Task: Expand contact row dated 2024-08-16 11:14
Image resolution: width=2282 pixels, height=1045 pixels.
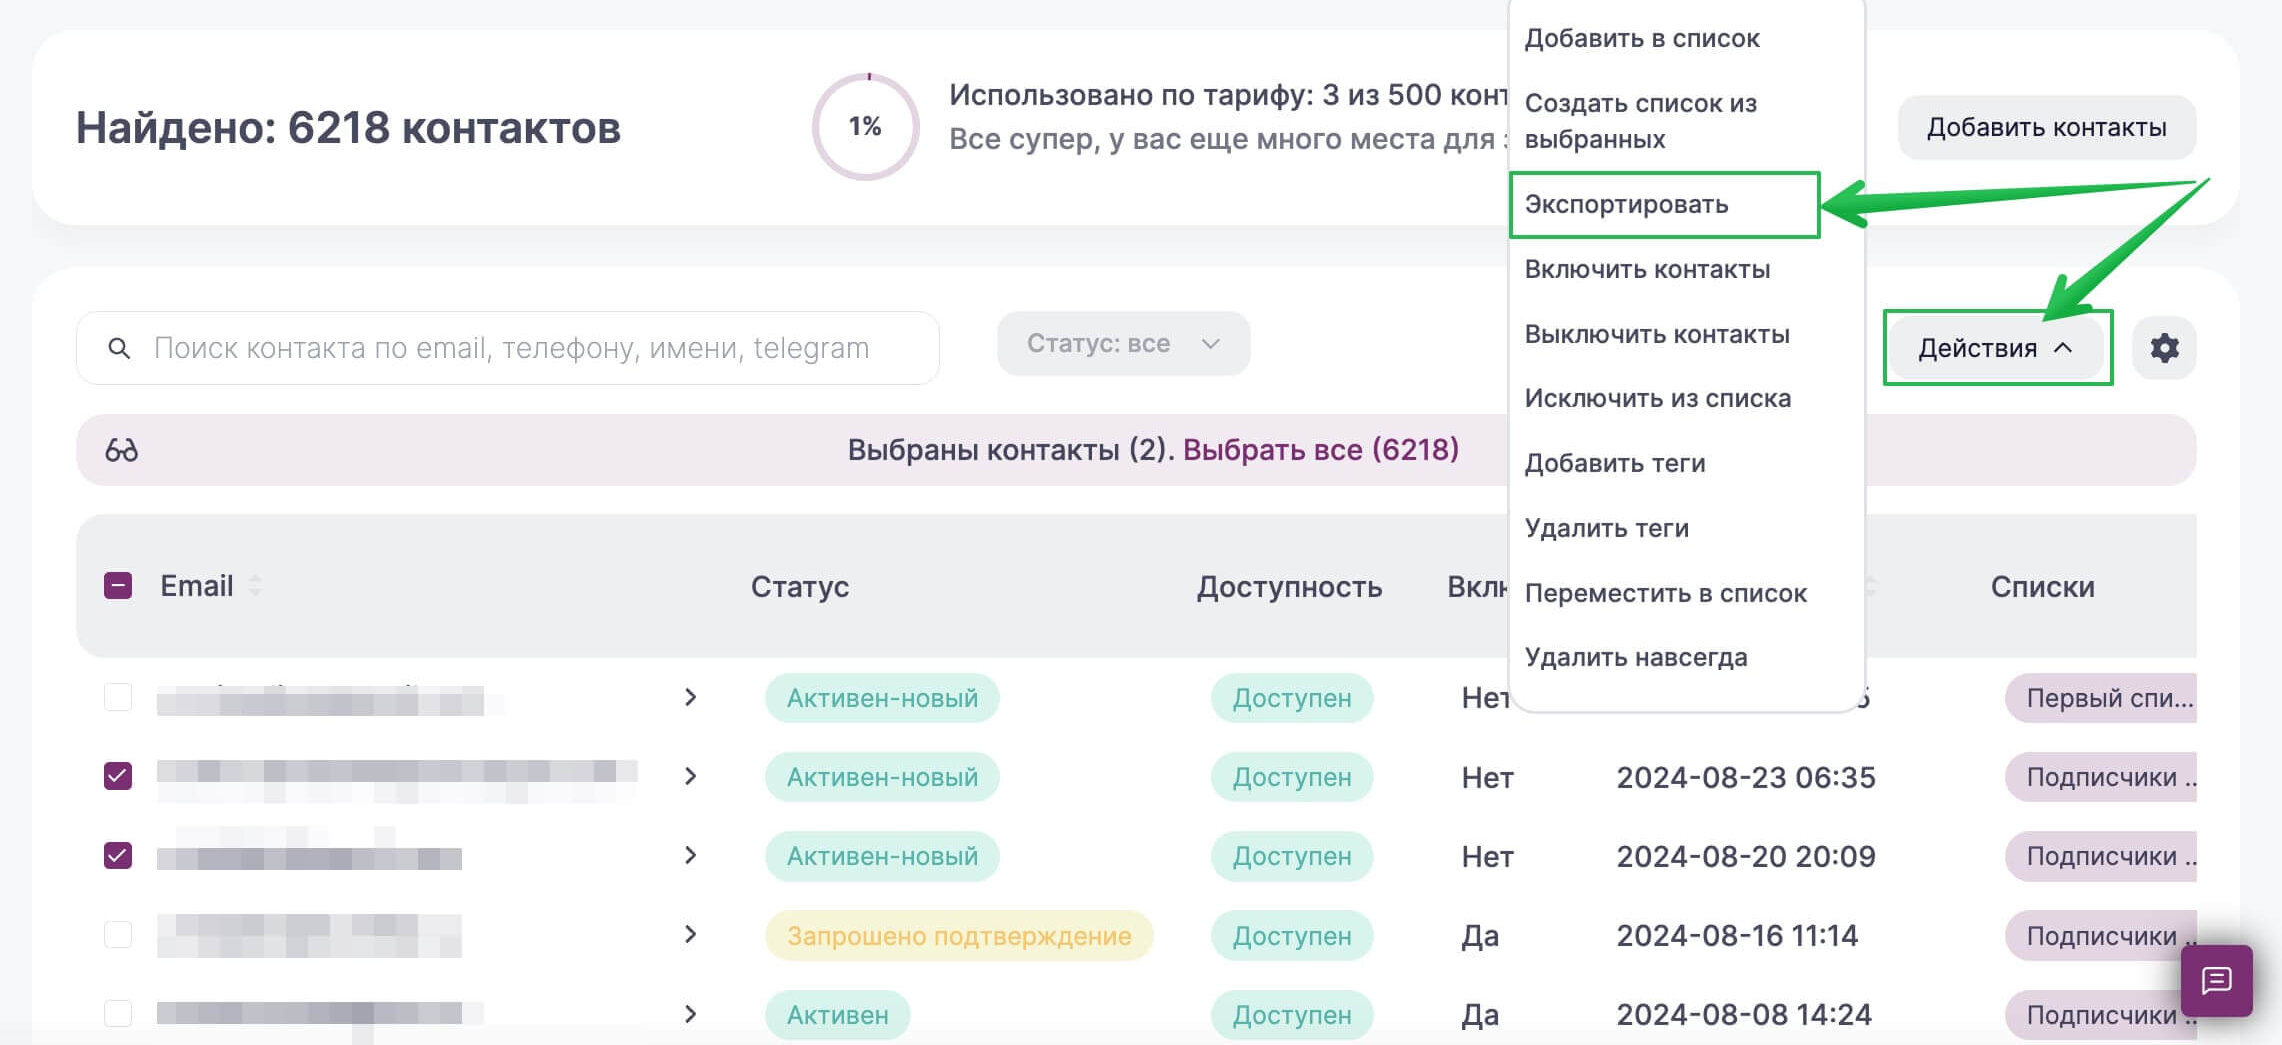Action: coord(690,934)
